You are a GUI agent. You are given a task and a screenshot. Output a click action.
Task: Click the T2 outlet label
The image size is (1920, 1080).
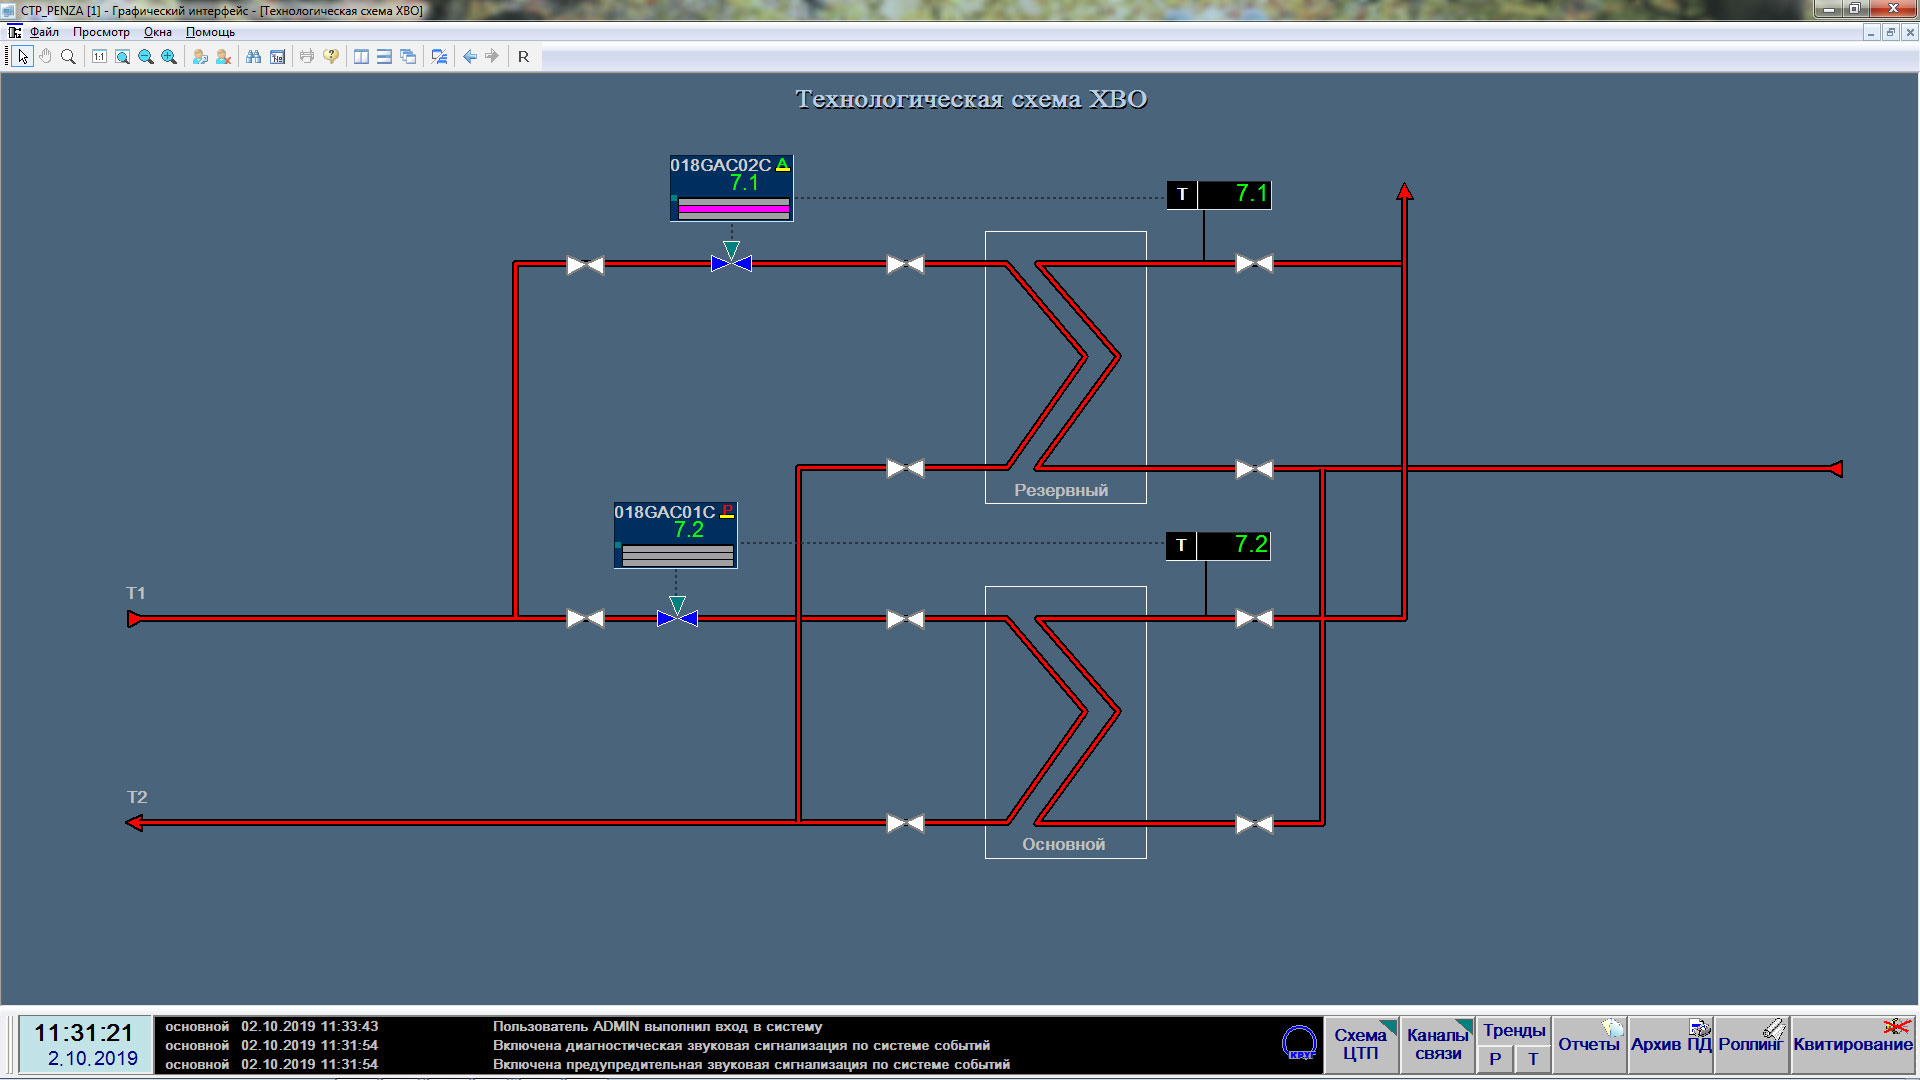tap(137, 797)
